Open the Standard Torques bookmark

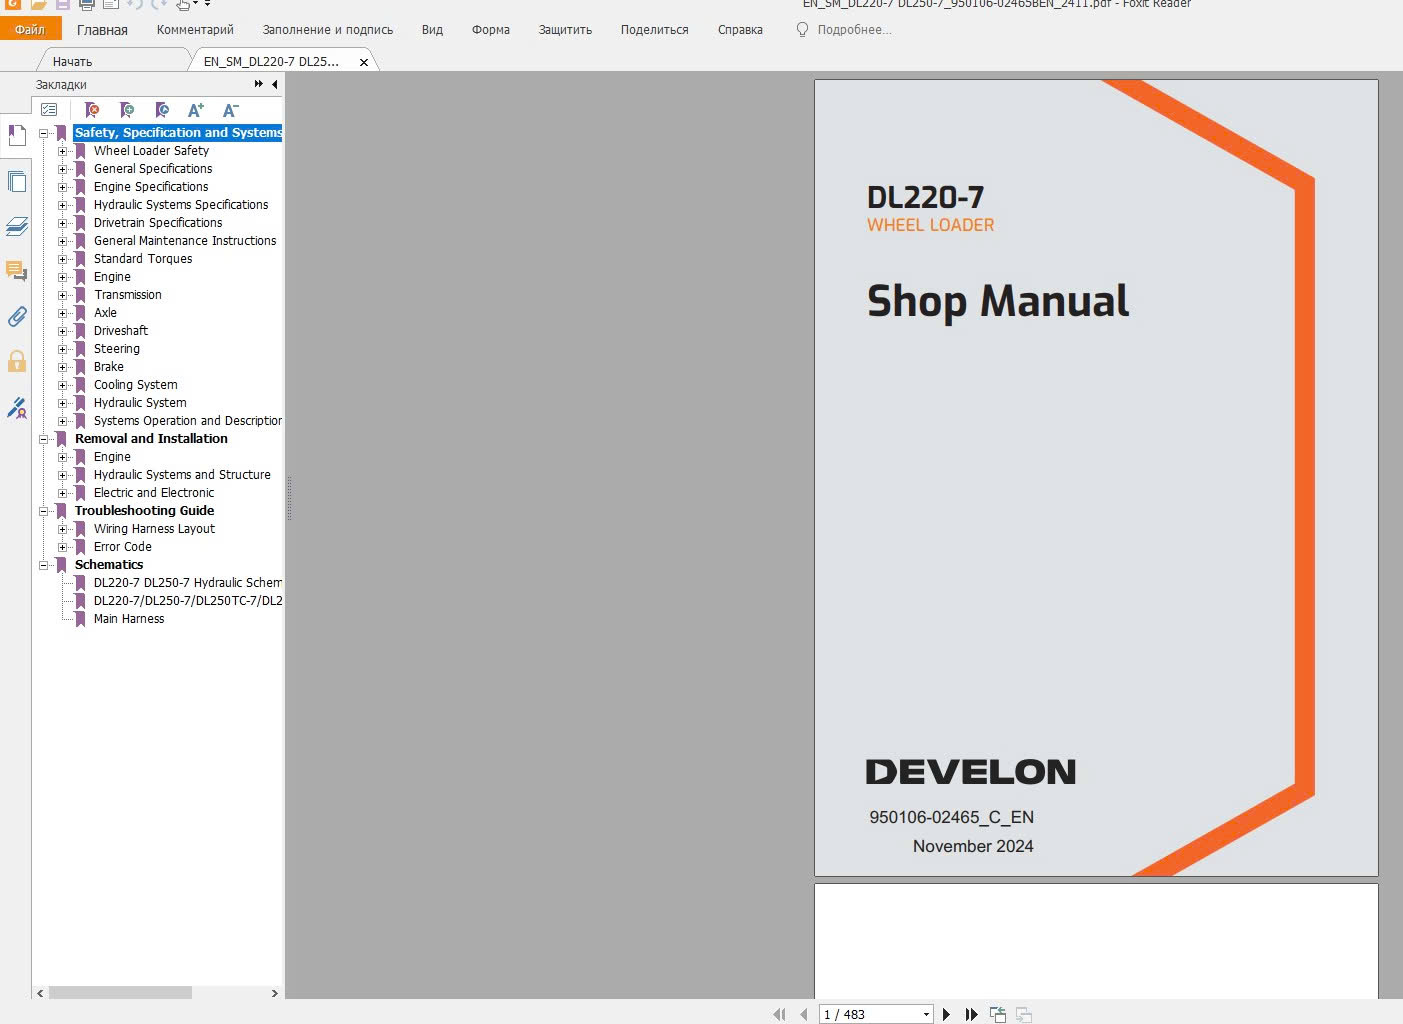click(x=143, y=259)
